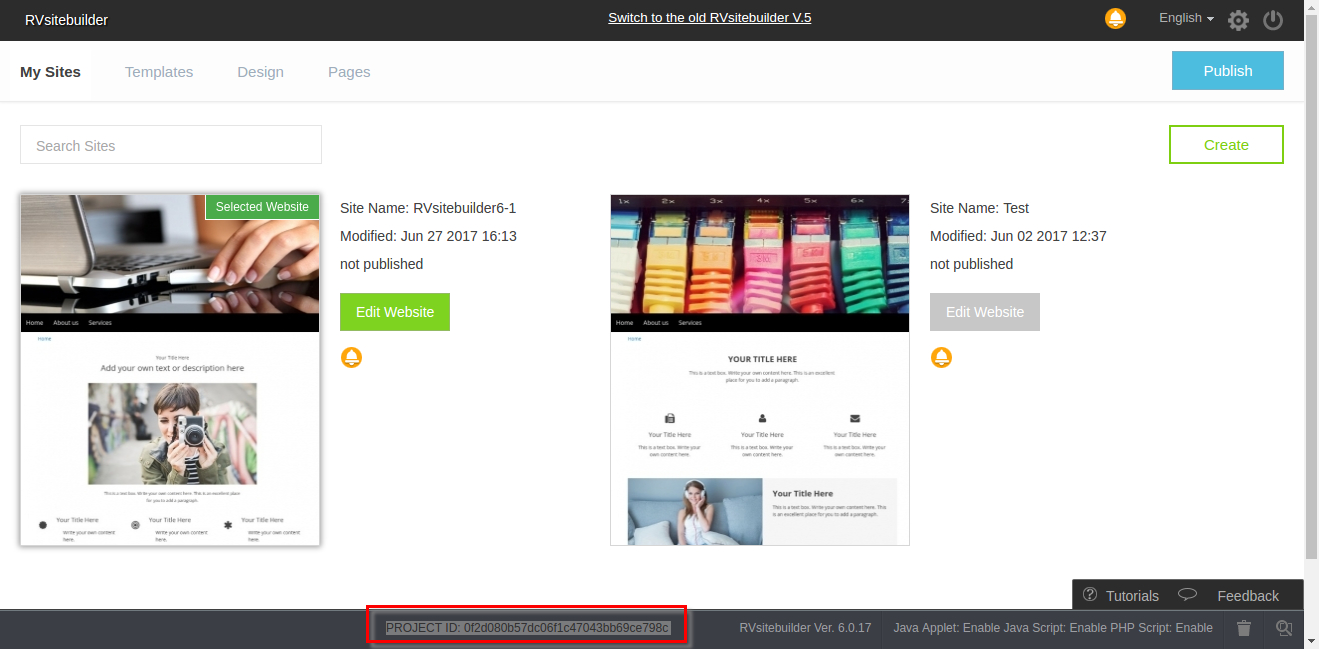Click Site Name: RVsitebuilder6-1 text

click(x=428, y=208)
